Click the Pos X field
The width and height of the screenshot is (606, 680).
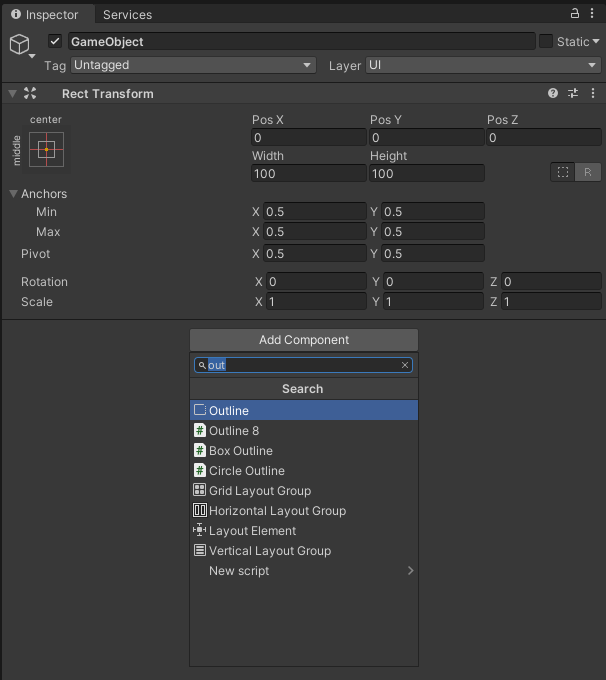coord(309,137)
